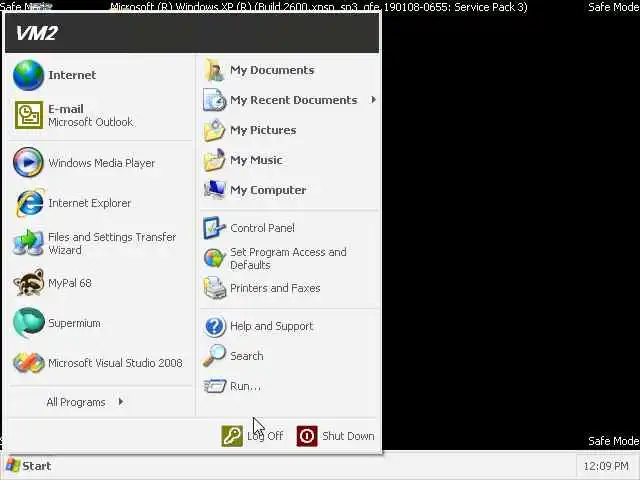The image size is (640, 480).
Task: Select the Microsoft Visual Studio 2008 label
Action: [x=116, y=363]
